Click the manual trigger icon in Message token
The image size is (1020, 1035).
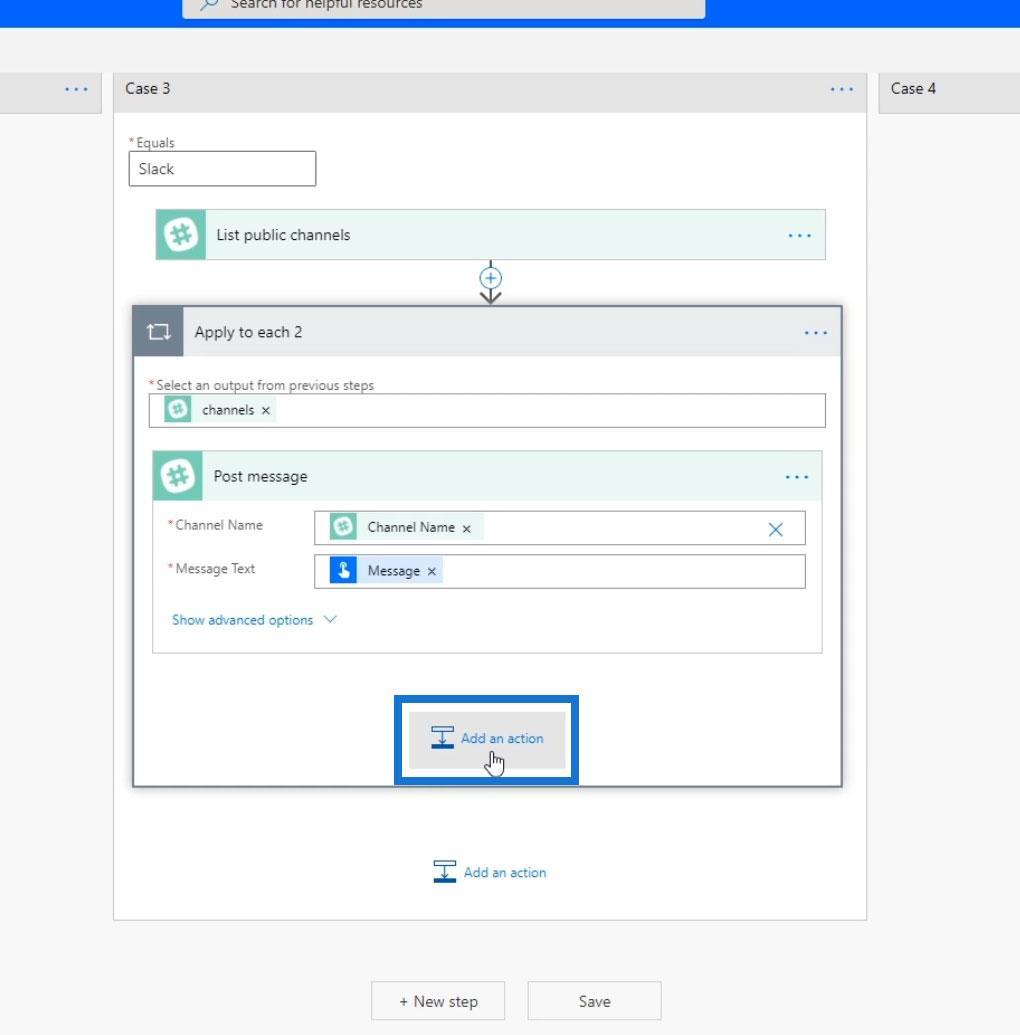(343, 570)
